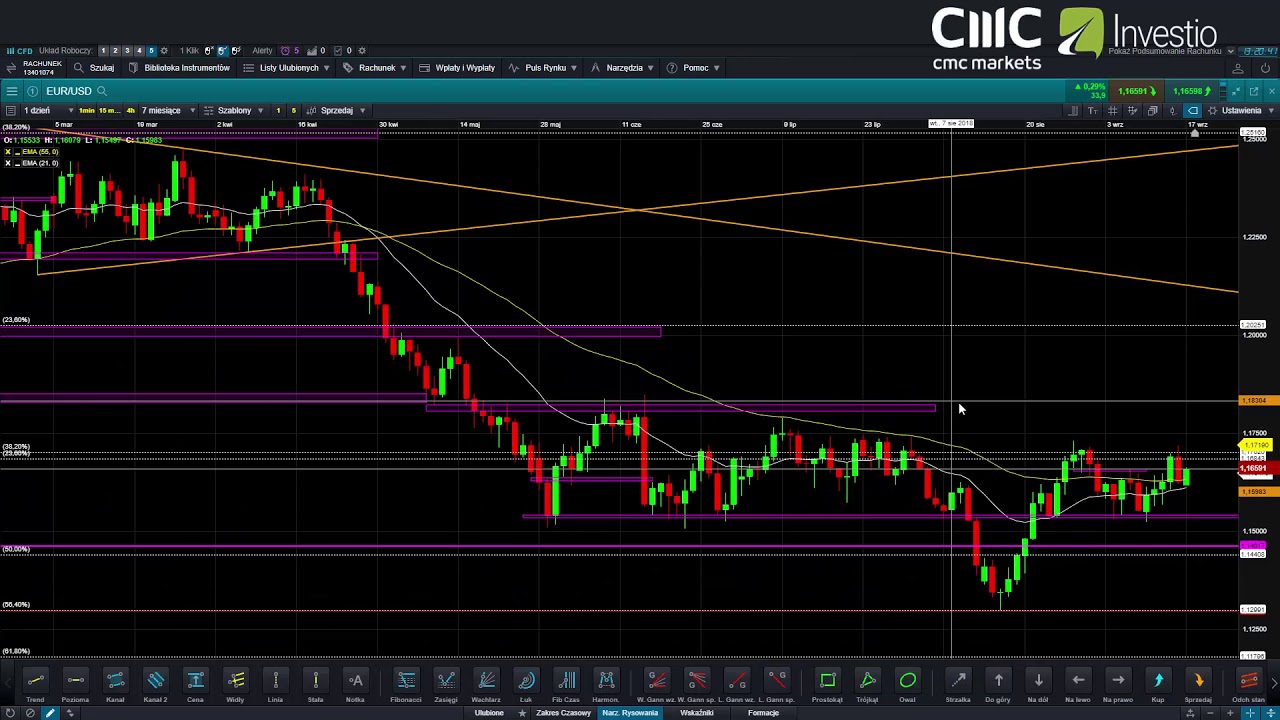Select the Pozioma horizontal line tool
Image resolution: width=1280 pixels, height=720 pixels.
tap(75, 685)
